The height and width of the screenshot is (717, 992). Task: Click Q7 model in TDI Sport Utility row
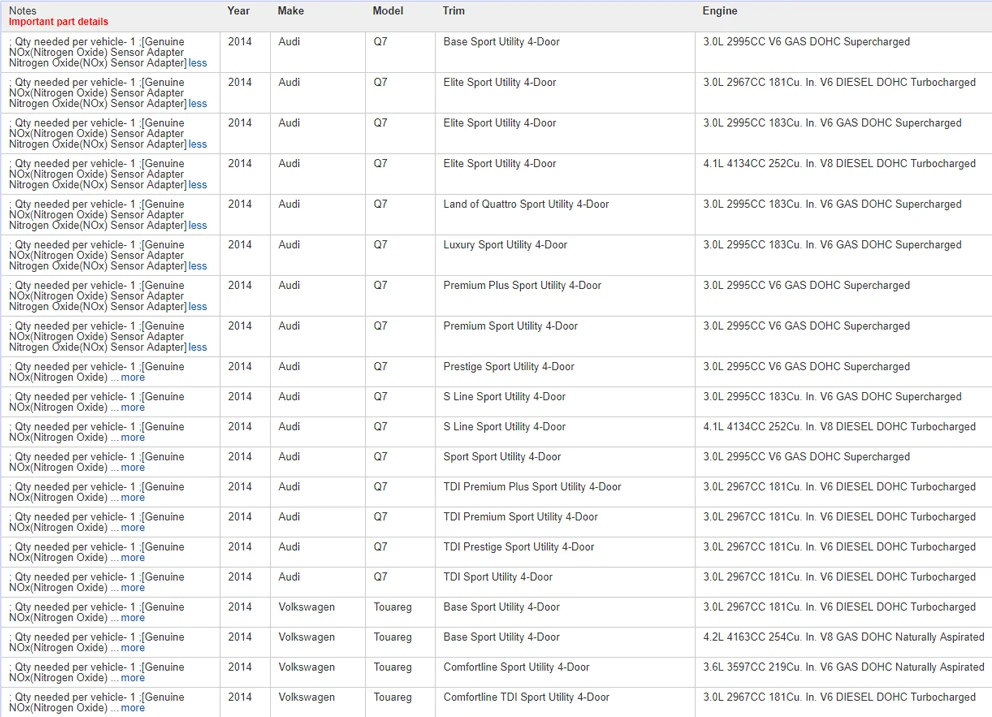(380, 577)
